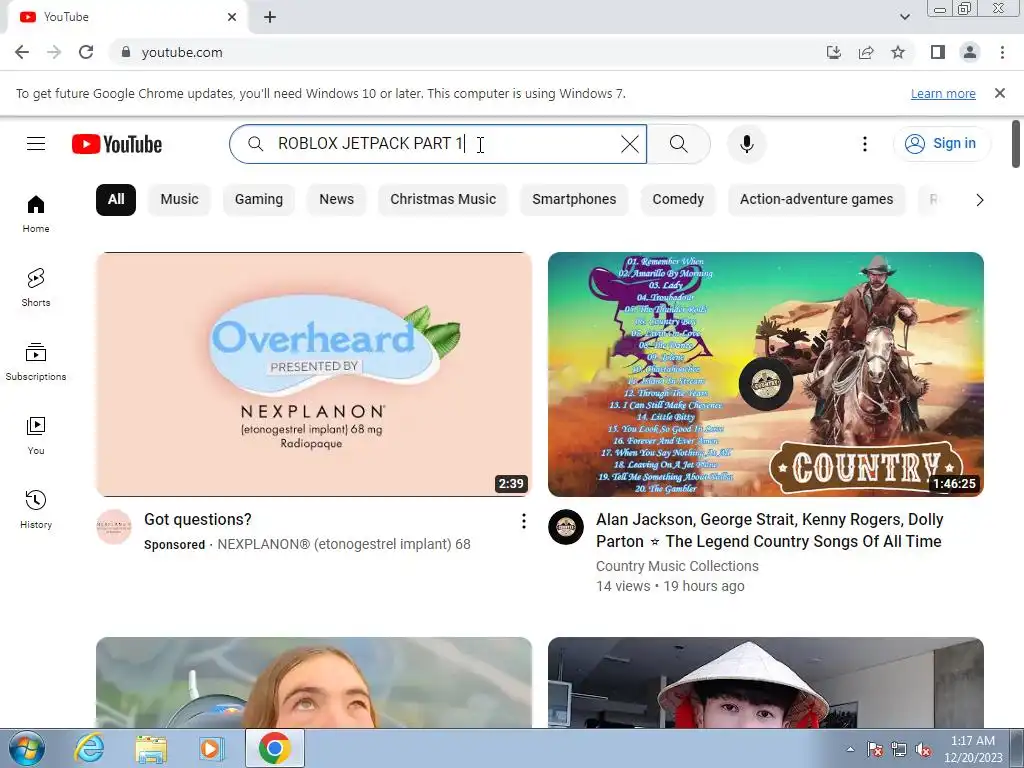Image resolution: width=1024 pixels, height=768 pixels.
Task: Open the NEXPLANON advertiser avatar
Action: [114, 526]
